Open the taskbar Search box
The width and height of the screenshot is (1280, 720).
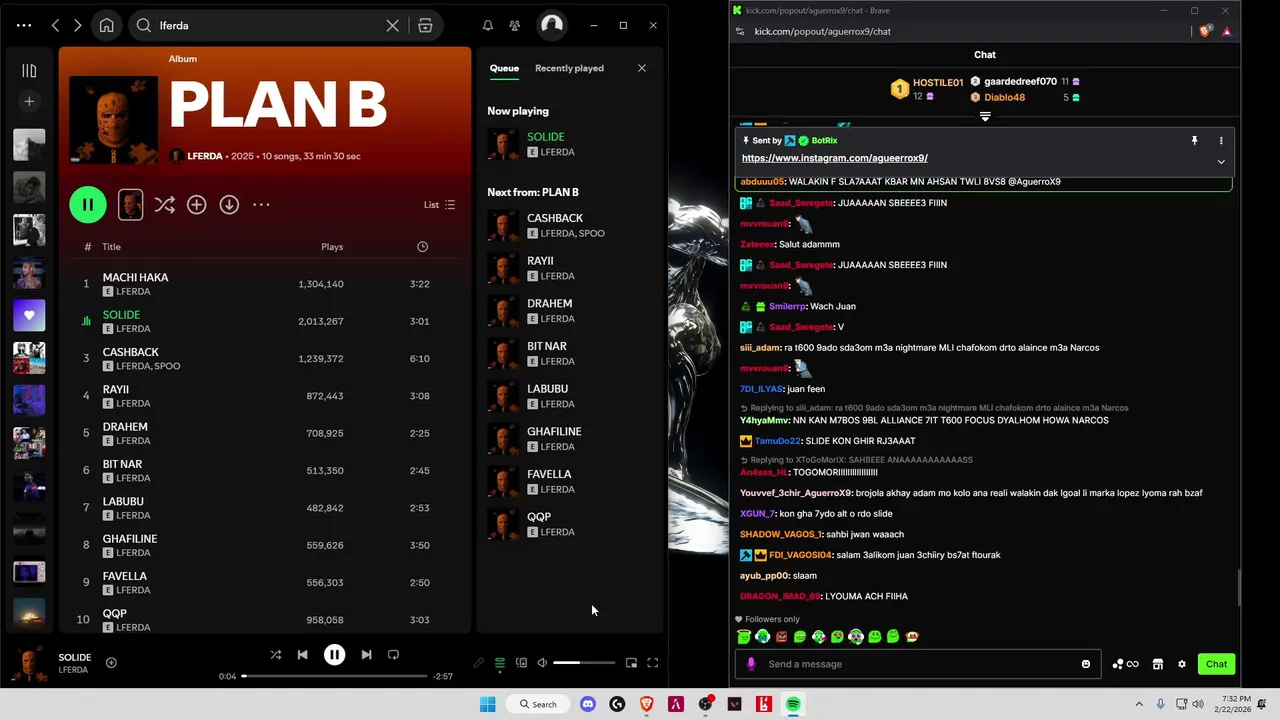[x=537, y=704]
